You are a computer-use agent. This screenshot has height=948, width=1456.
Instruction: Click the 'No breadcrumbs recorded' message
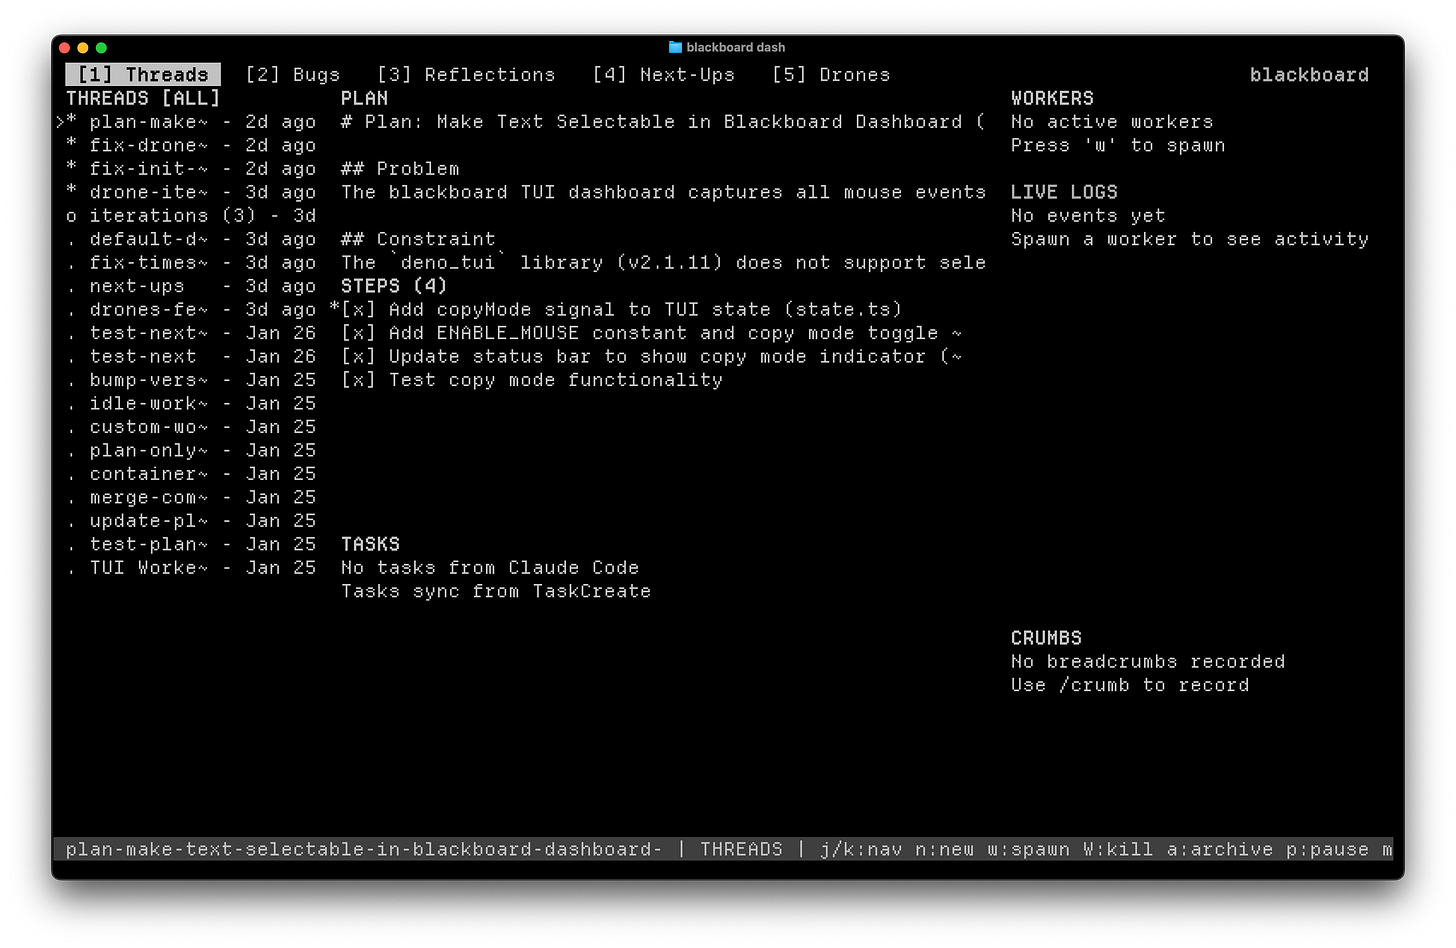pyautogui.click(x=1148, y=662)
